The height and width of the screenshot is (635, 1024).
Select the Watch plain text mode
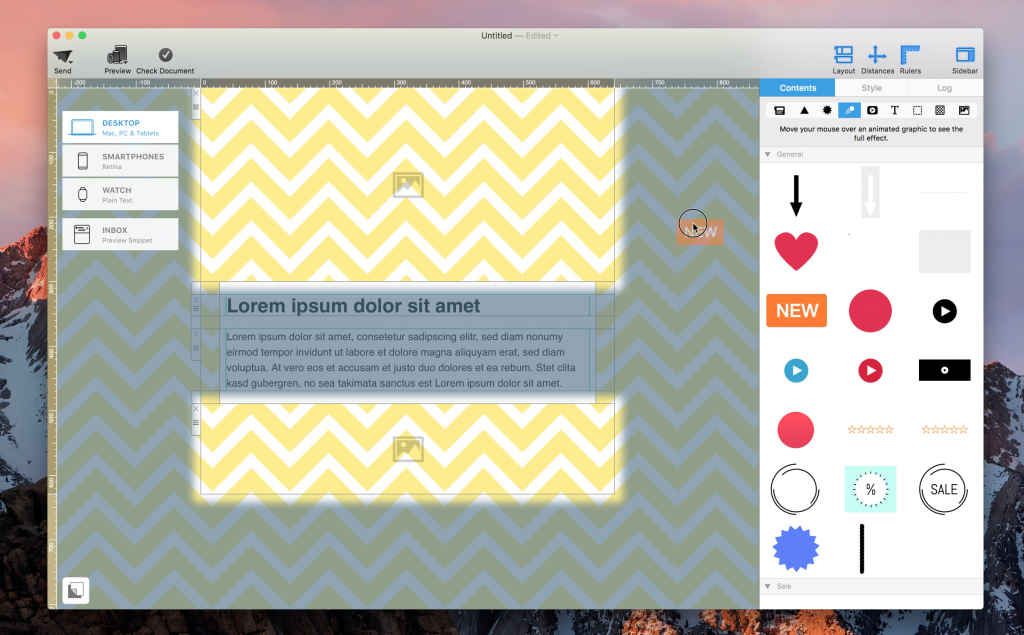pyautogui.click(x=120, y=194)
